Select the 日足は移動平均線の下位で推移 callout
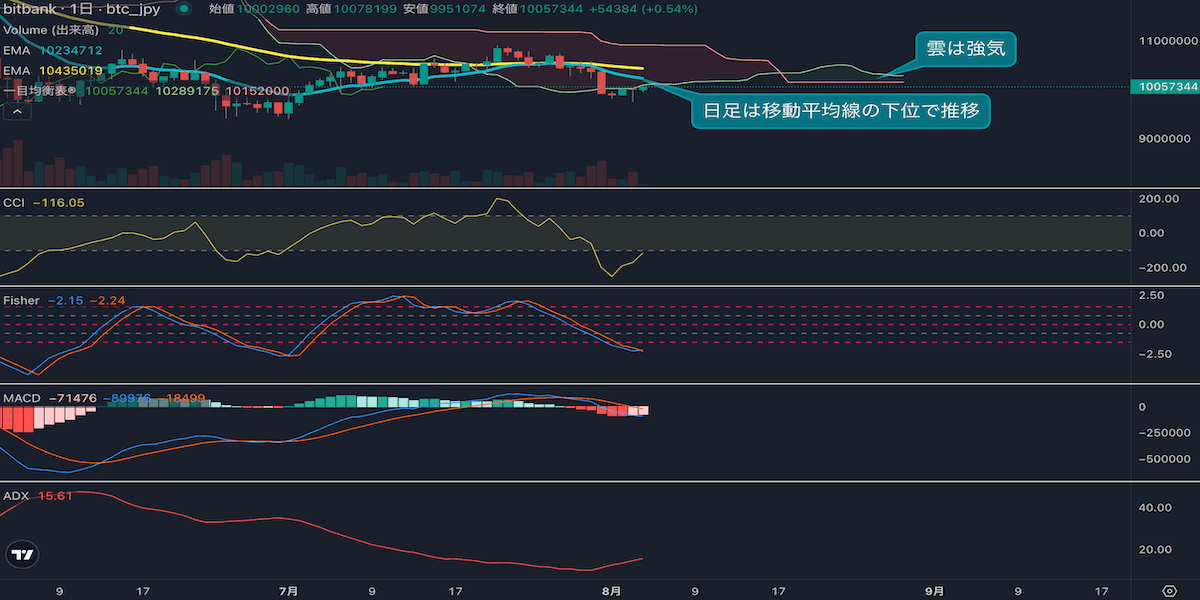Screen dimensions: 1200x600 [841, 110]
